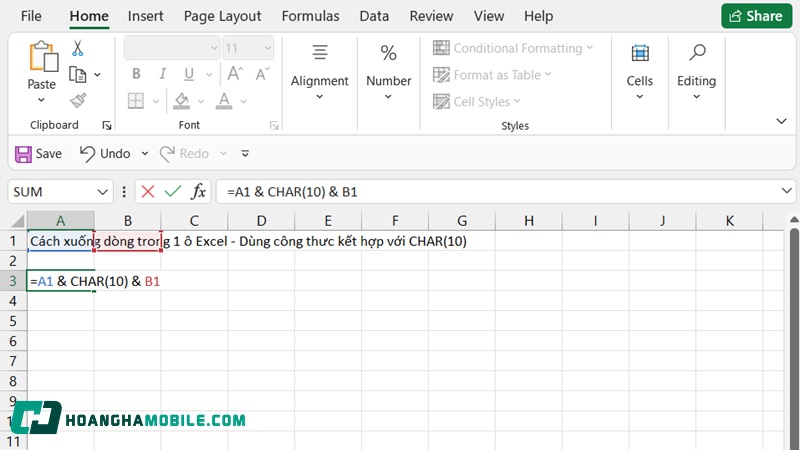Click the Copy icon
800x450 pixels.
pyautogui.click(x=78, y=74)
